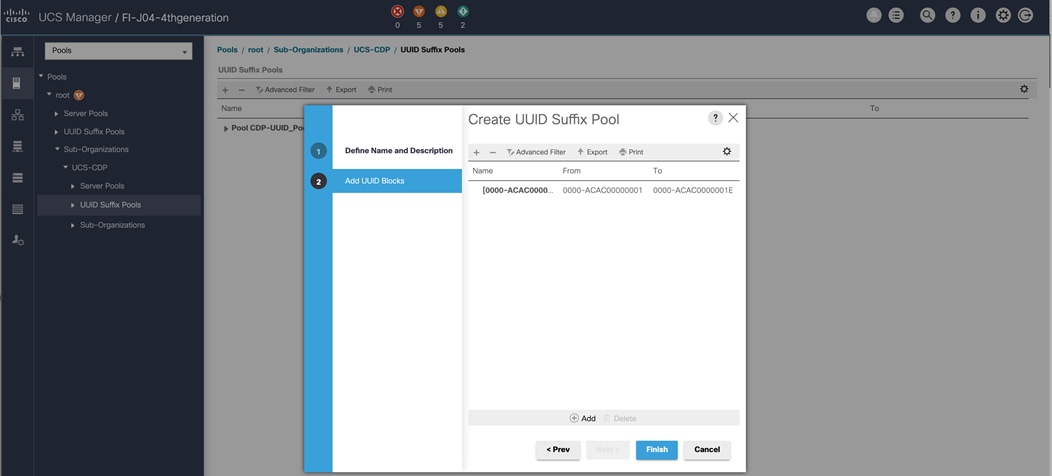Image resolution: width=1052 pixels, height=476 pixels.
Task: Open the Pools dropdown in navigation pane
Action: [x=118, y=51]
